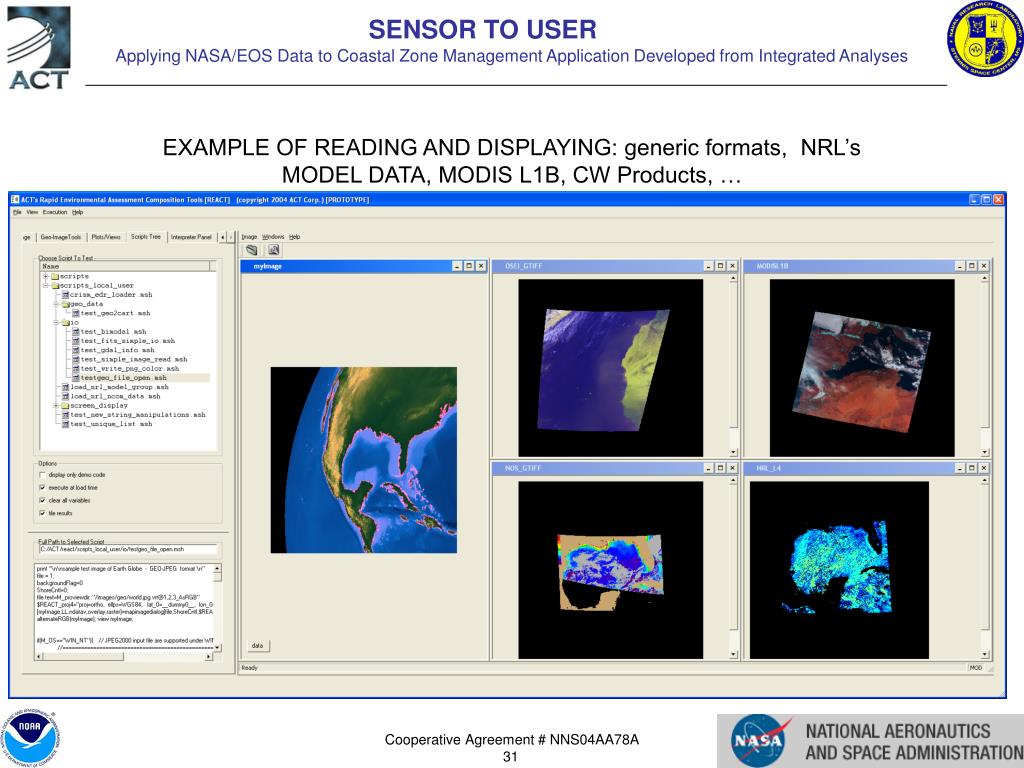Open the Image menu in display panel

click(249, 237)
